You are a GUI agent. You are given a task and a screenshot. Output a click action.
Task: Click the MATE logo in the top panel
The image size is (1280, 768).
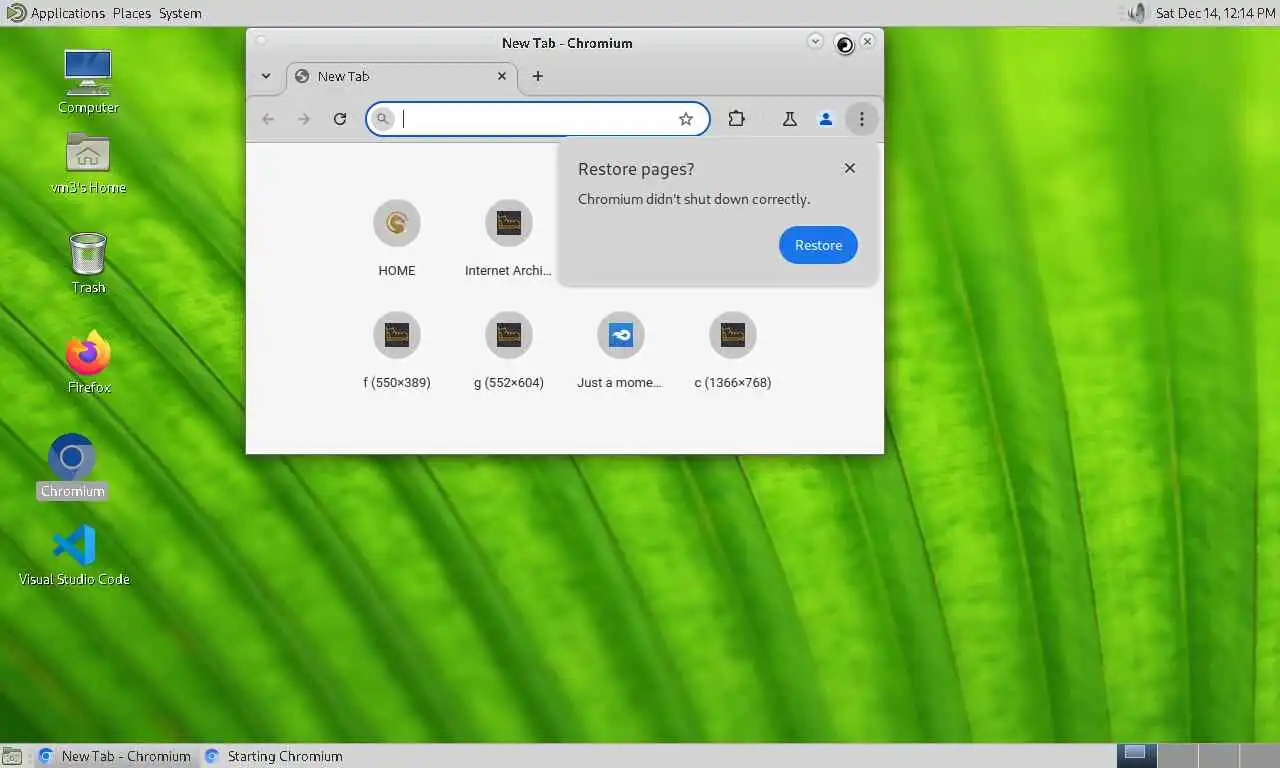pos(15,13)
